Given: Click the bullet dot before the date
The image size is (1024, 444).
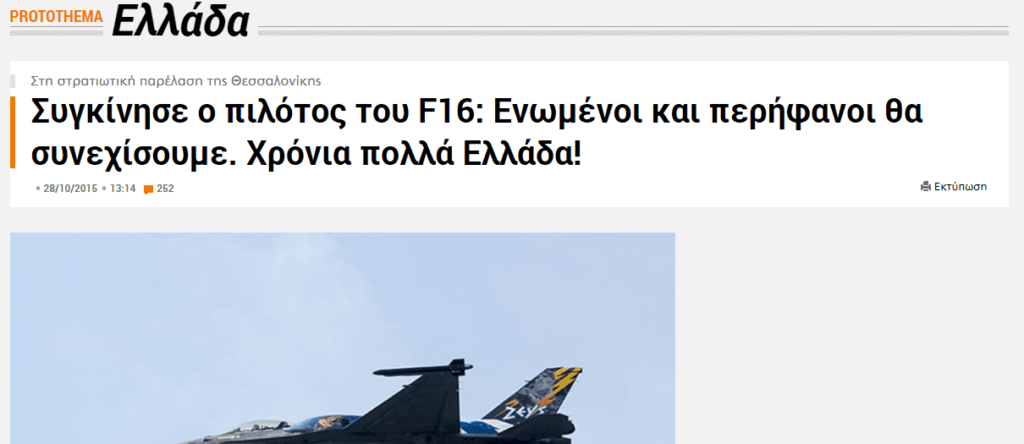Looking at the screenshot, I should pyautogui.click(x=38, y=189).
